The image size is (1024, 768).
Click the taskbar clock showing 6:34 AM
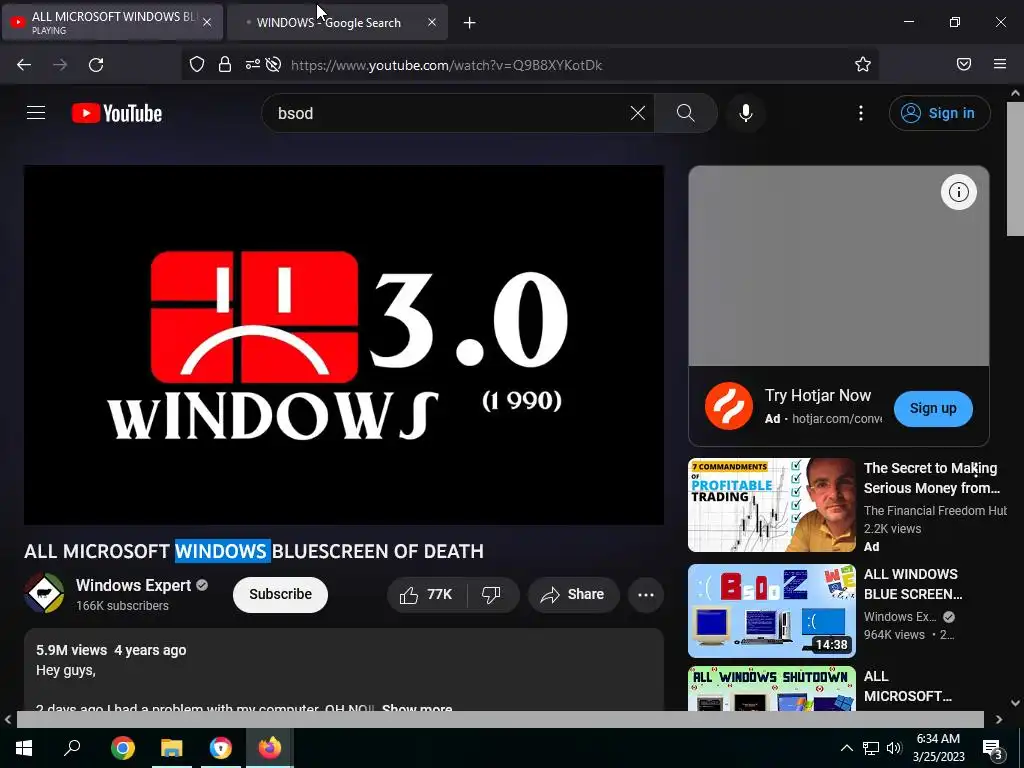pos(938,748)
